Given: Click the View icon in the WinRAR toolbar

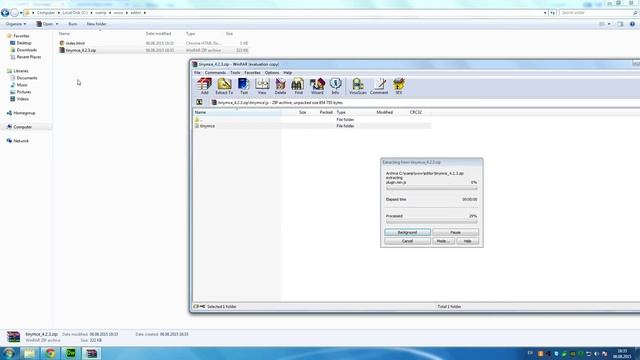Looking at the screenshot, I should (x=262, y=86).
